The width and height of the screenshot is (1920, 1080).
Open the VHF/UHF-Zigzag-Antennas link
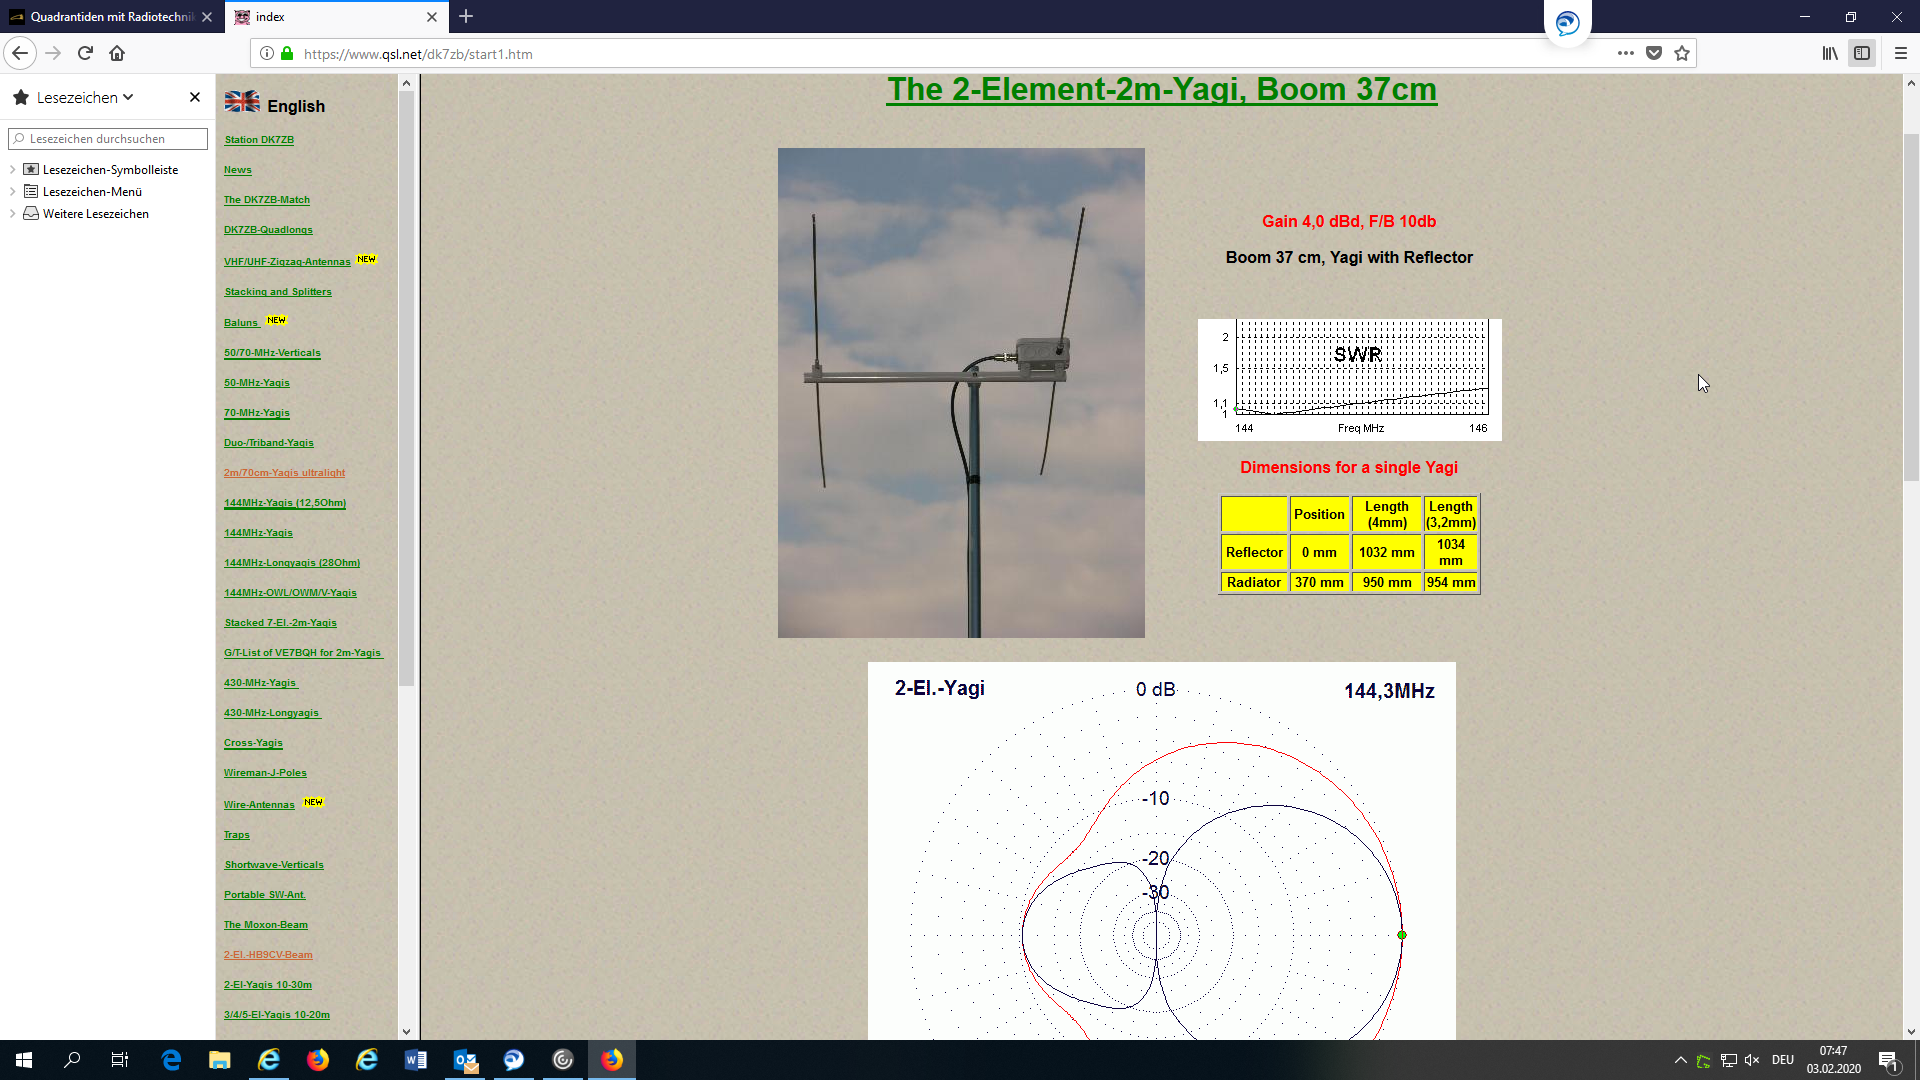tap(287, 262)
